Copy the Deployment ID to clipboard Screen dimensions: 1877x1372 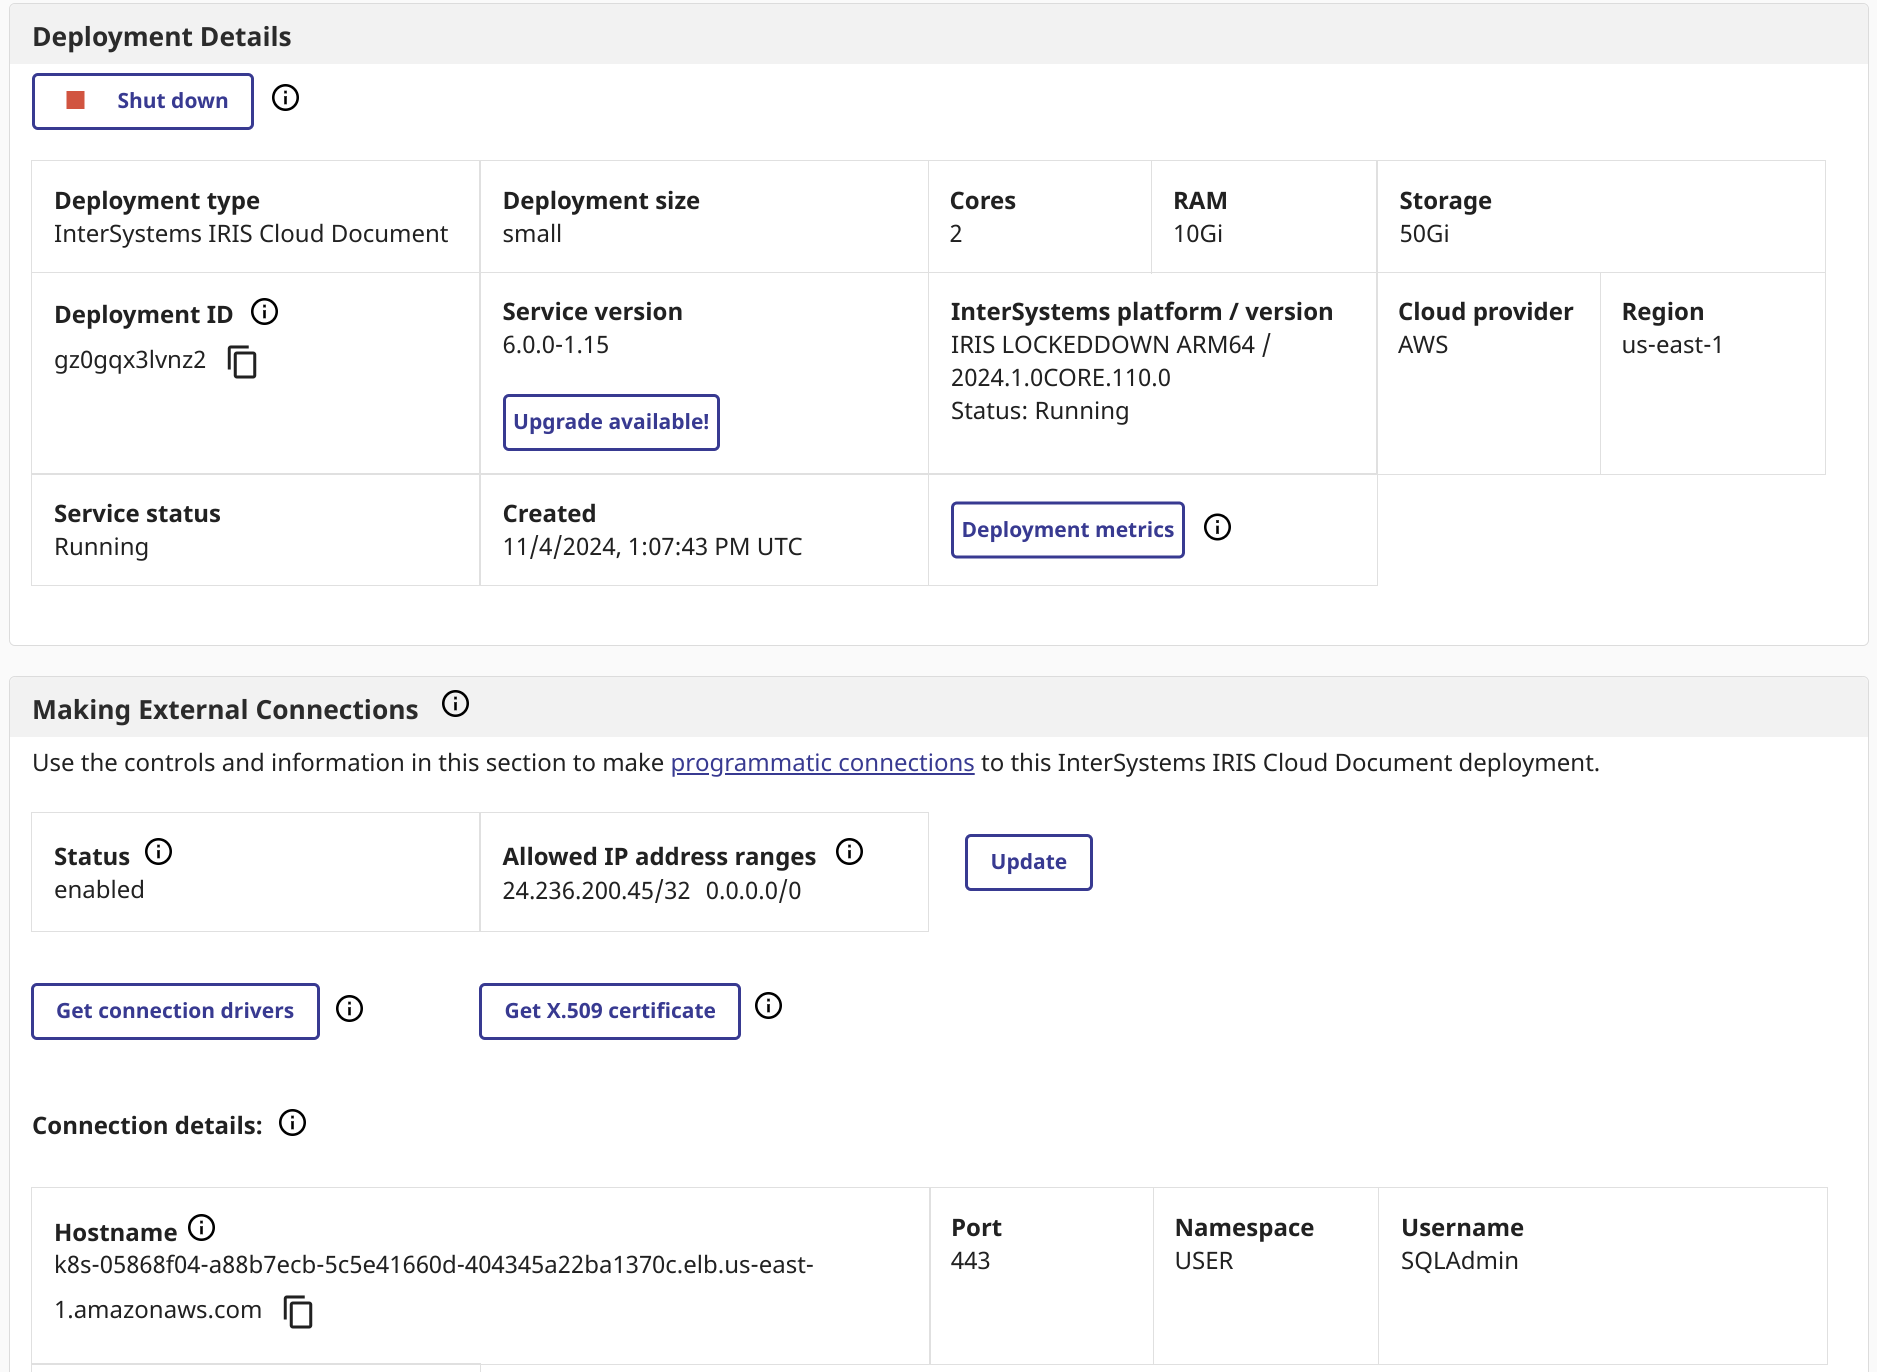(242, 362)
